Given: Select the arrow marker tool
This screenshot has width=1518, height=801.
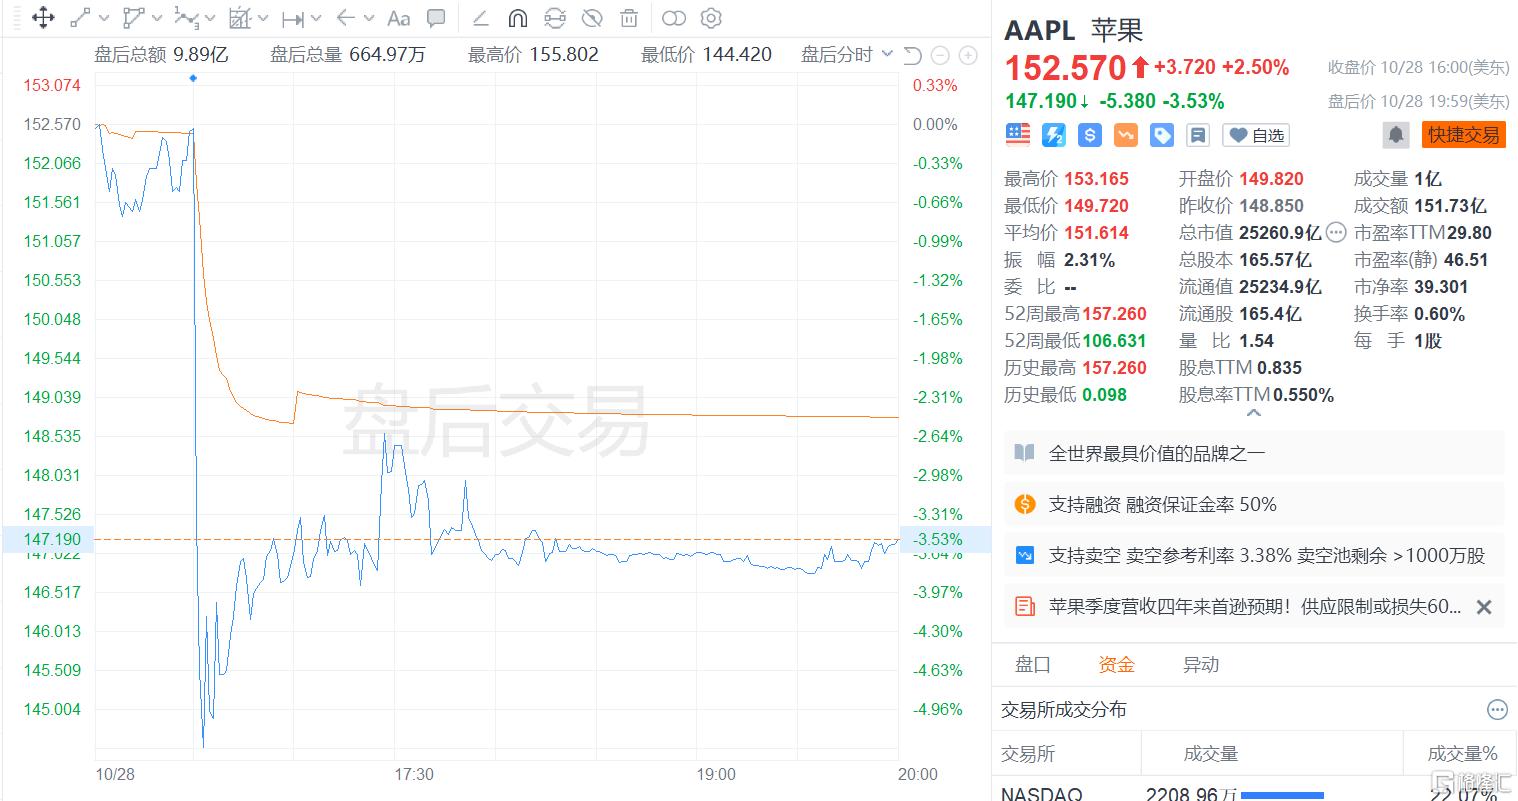Looking at the screenshot, I should 346,18.
